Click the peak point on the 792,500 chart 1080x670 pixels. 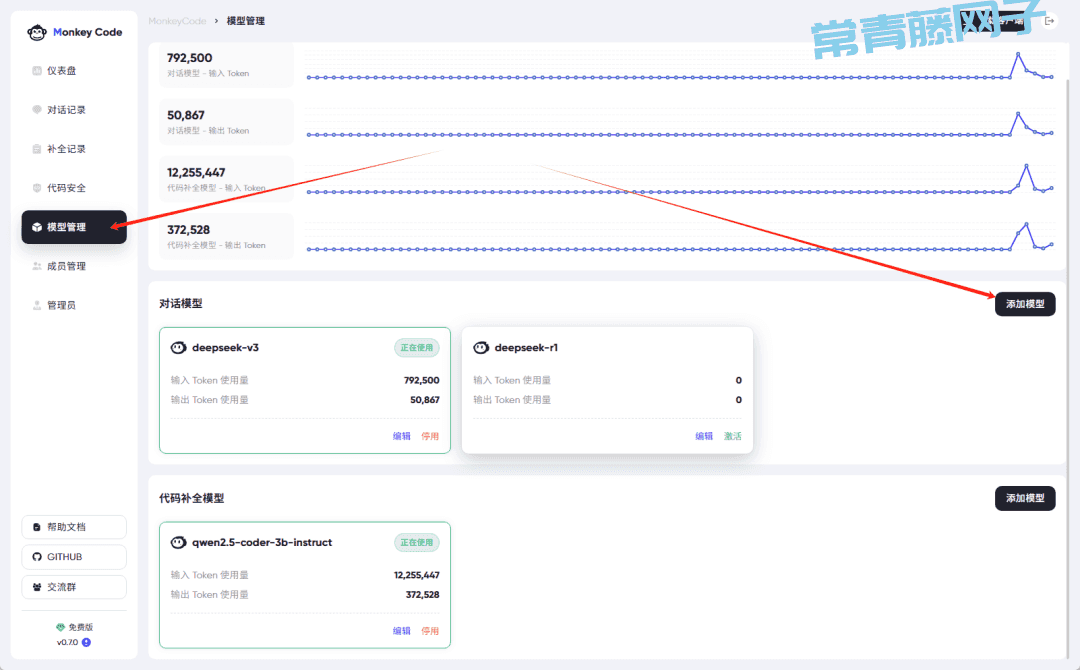[x=1018, y=53]
